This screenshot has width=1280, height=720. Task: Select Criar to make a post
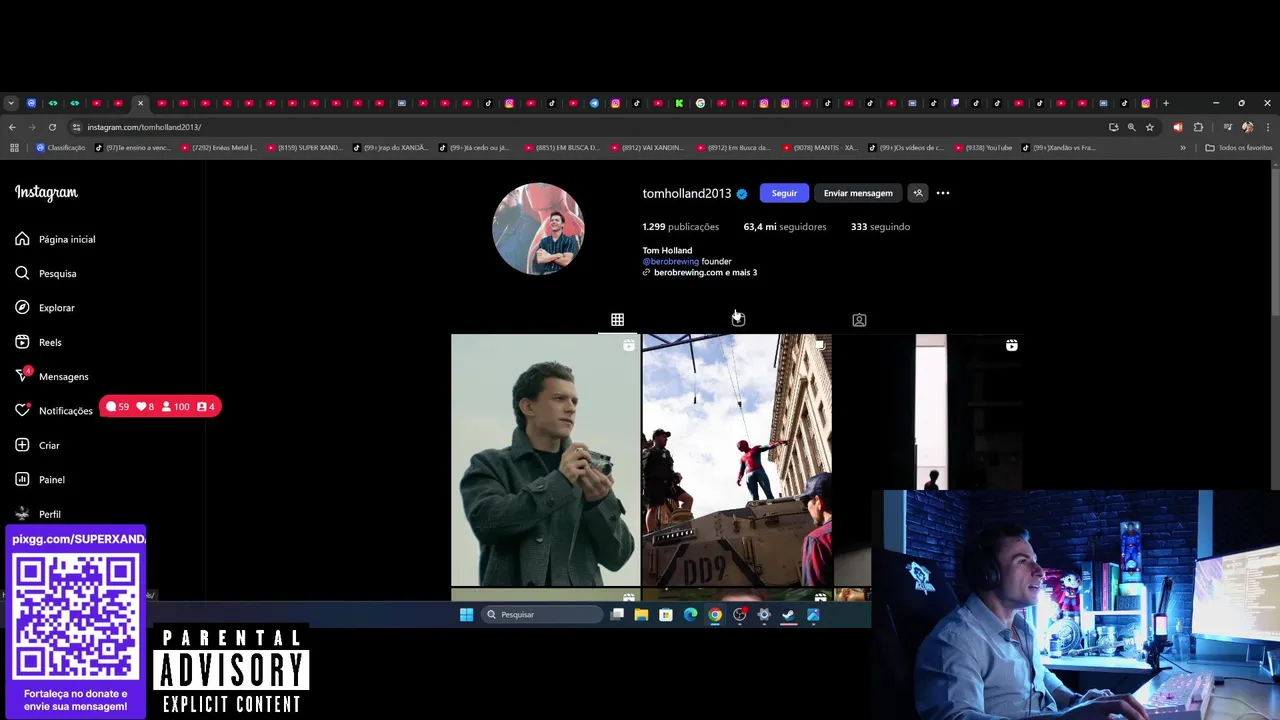click(37, 445)
